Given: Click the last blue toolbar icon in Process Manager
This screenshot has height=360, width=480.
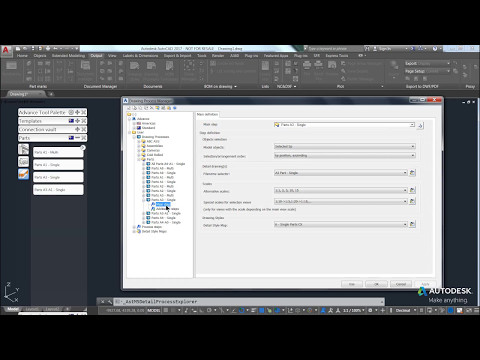Looking at the screenshot, I should pyautogui.click(x=175, y=108).
